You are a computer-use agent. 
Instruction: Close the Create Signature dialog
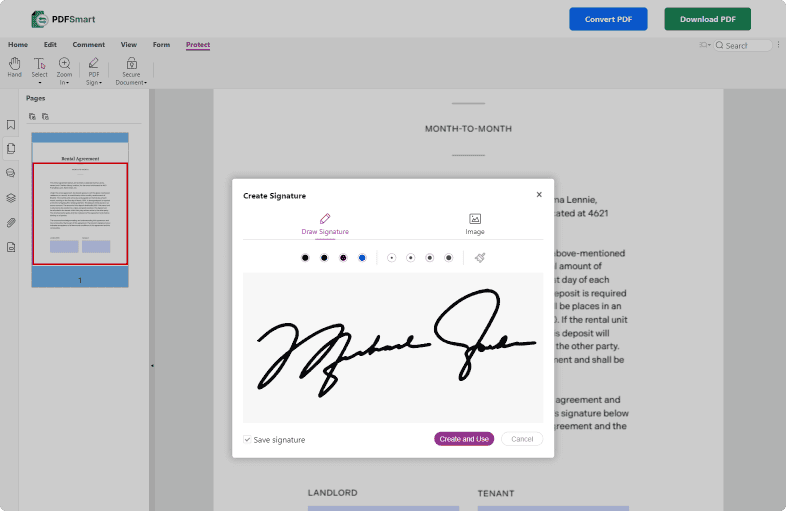point(539,195)
